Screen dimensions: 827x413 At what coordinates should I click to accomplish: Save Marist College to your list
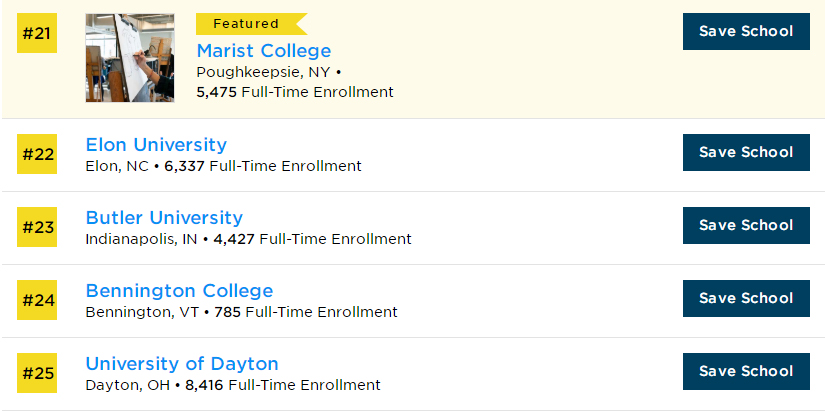point(745,32)
